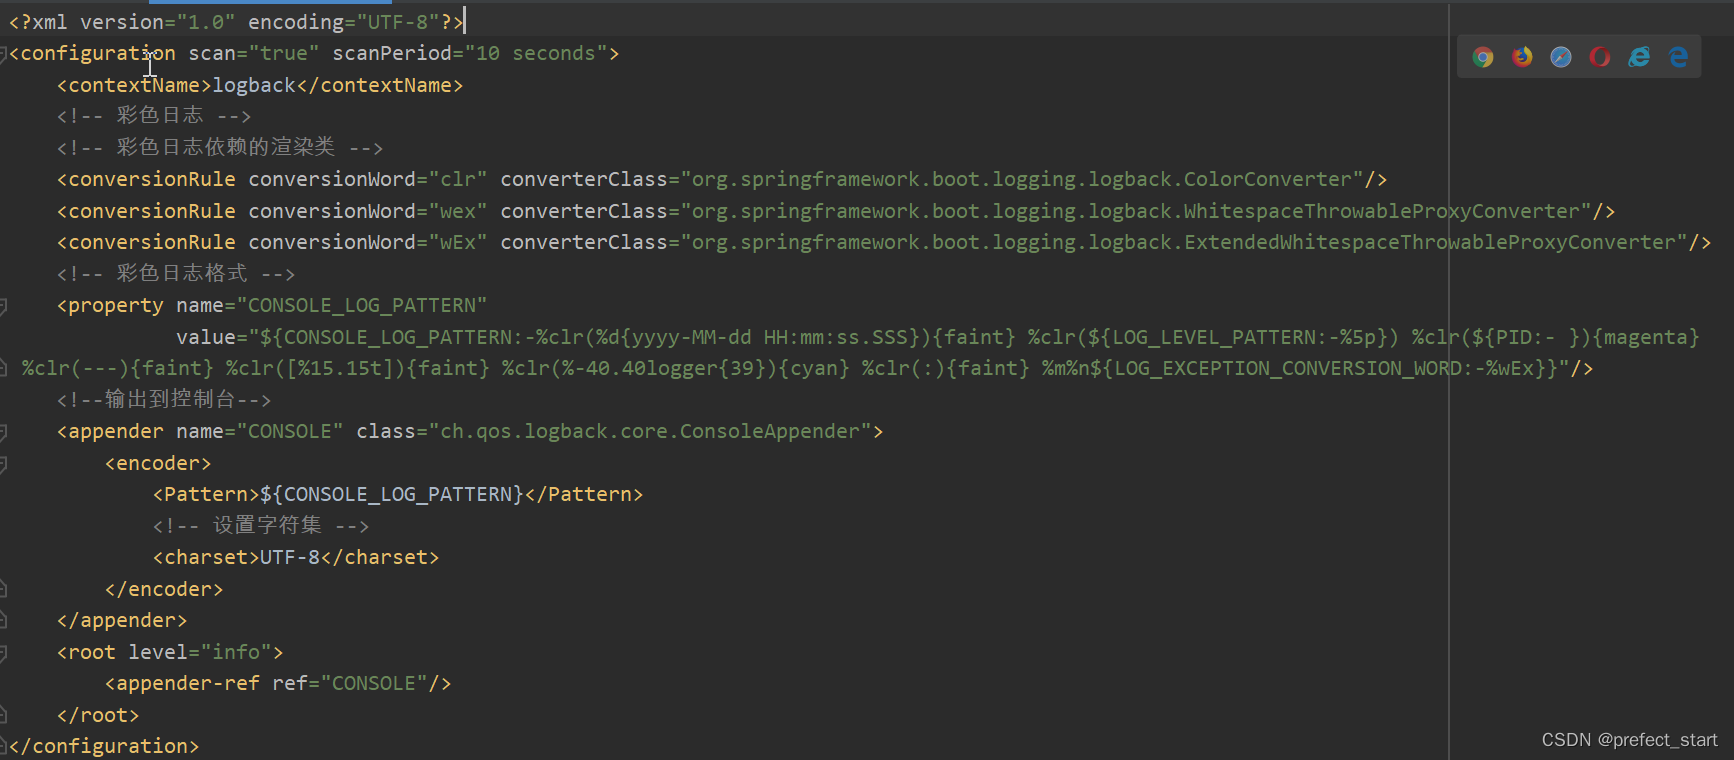Click the comment "设置字符集"
This screenshot has width=1734, height=760.
pyautogui.click(x=261, y=526)
